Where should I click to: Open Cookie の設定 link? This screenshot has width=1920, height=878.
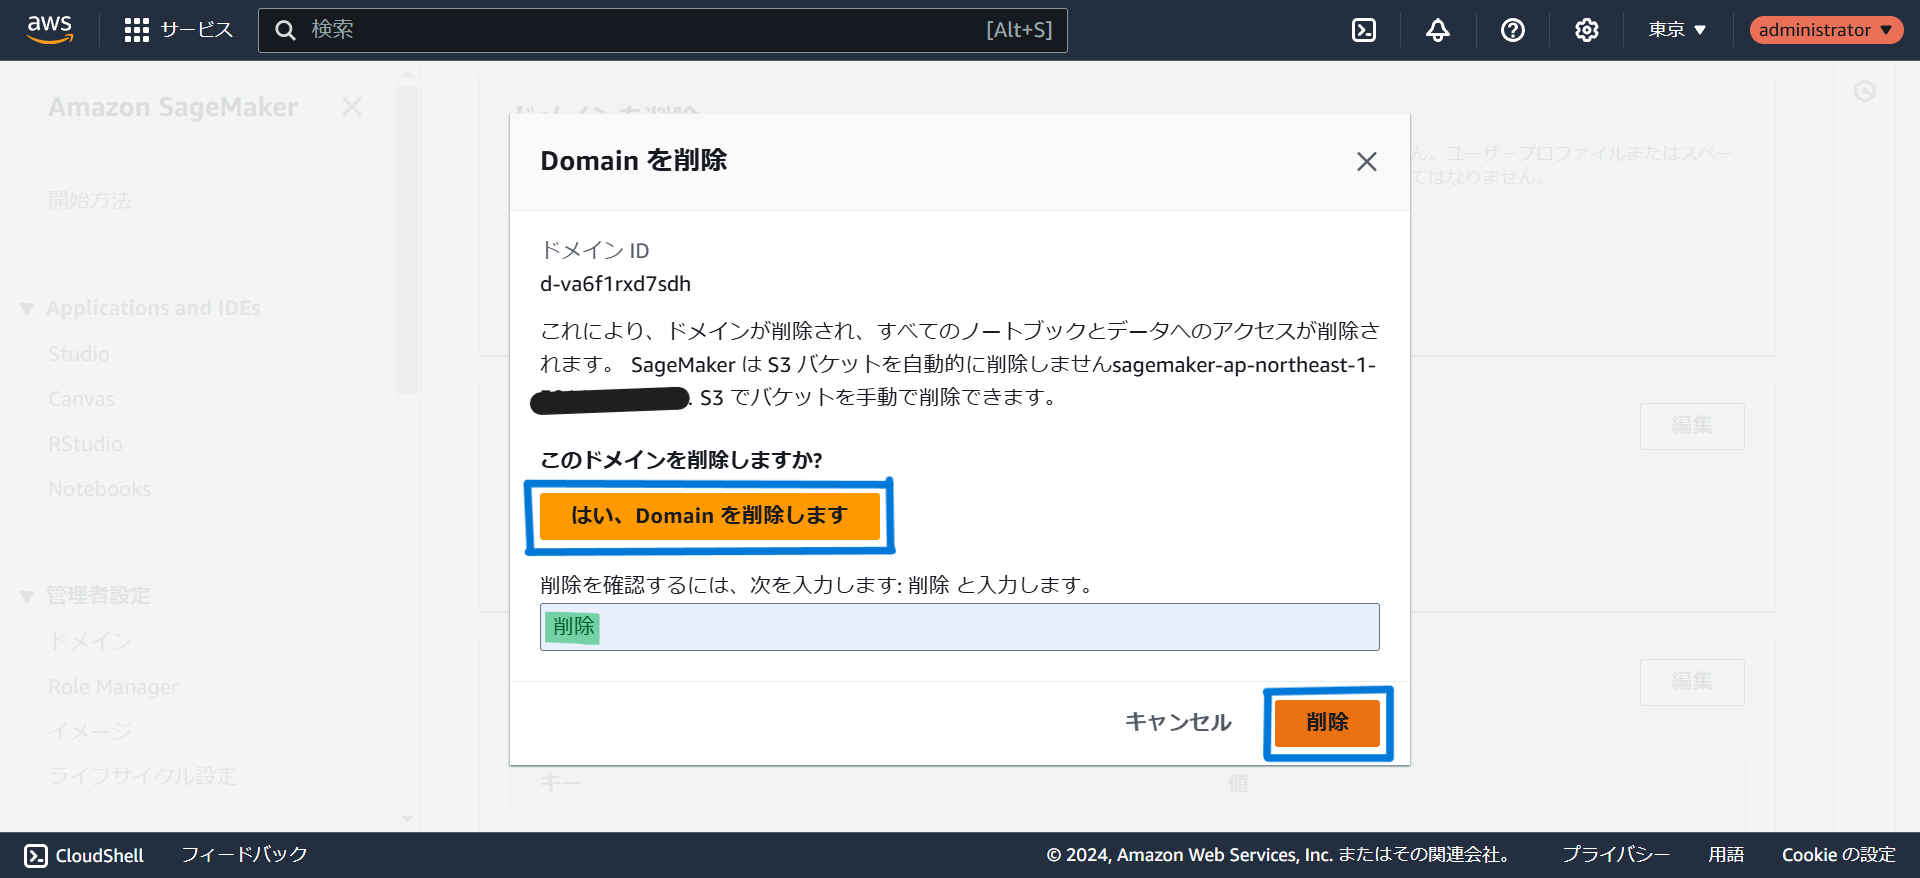[x=1838, y=855]
